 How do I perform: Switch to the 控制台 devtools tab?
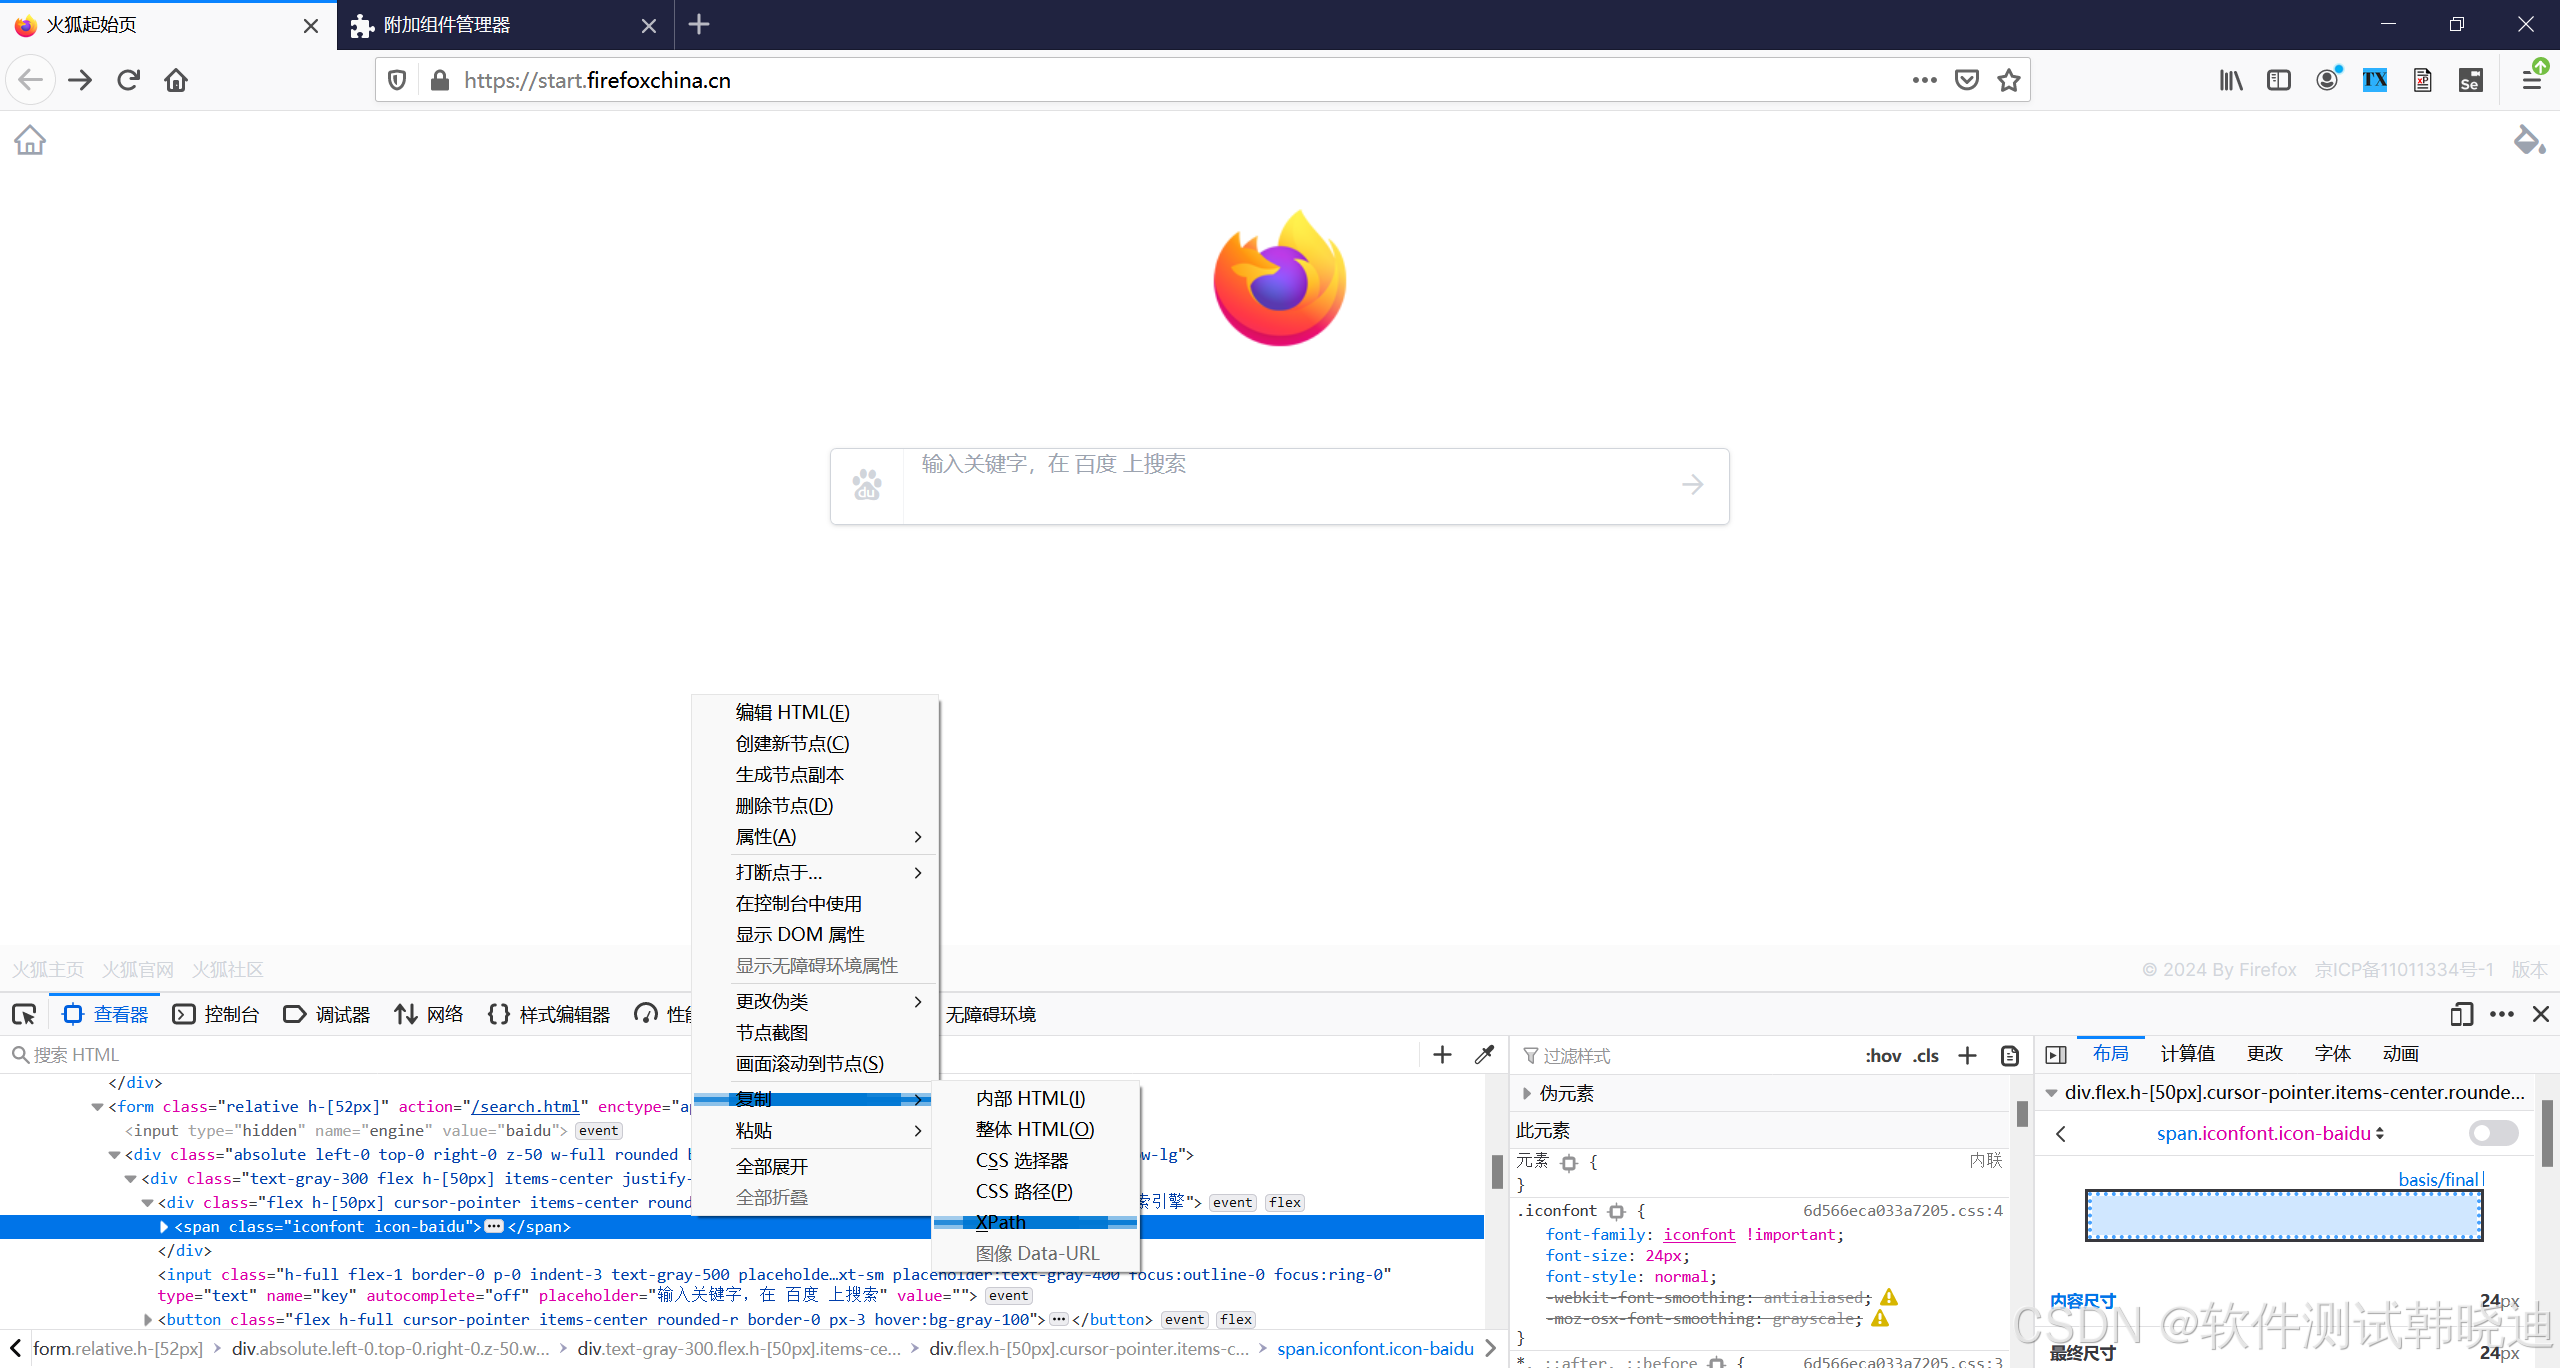pos(217,1014)
